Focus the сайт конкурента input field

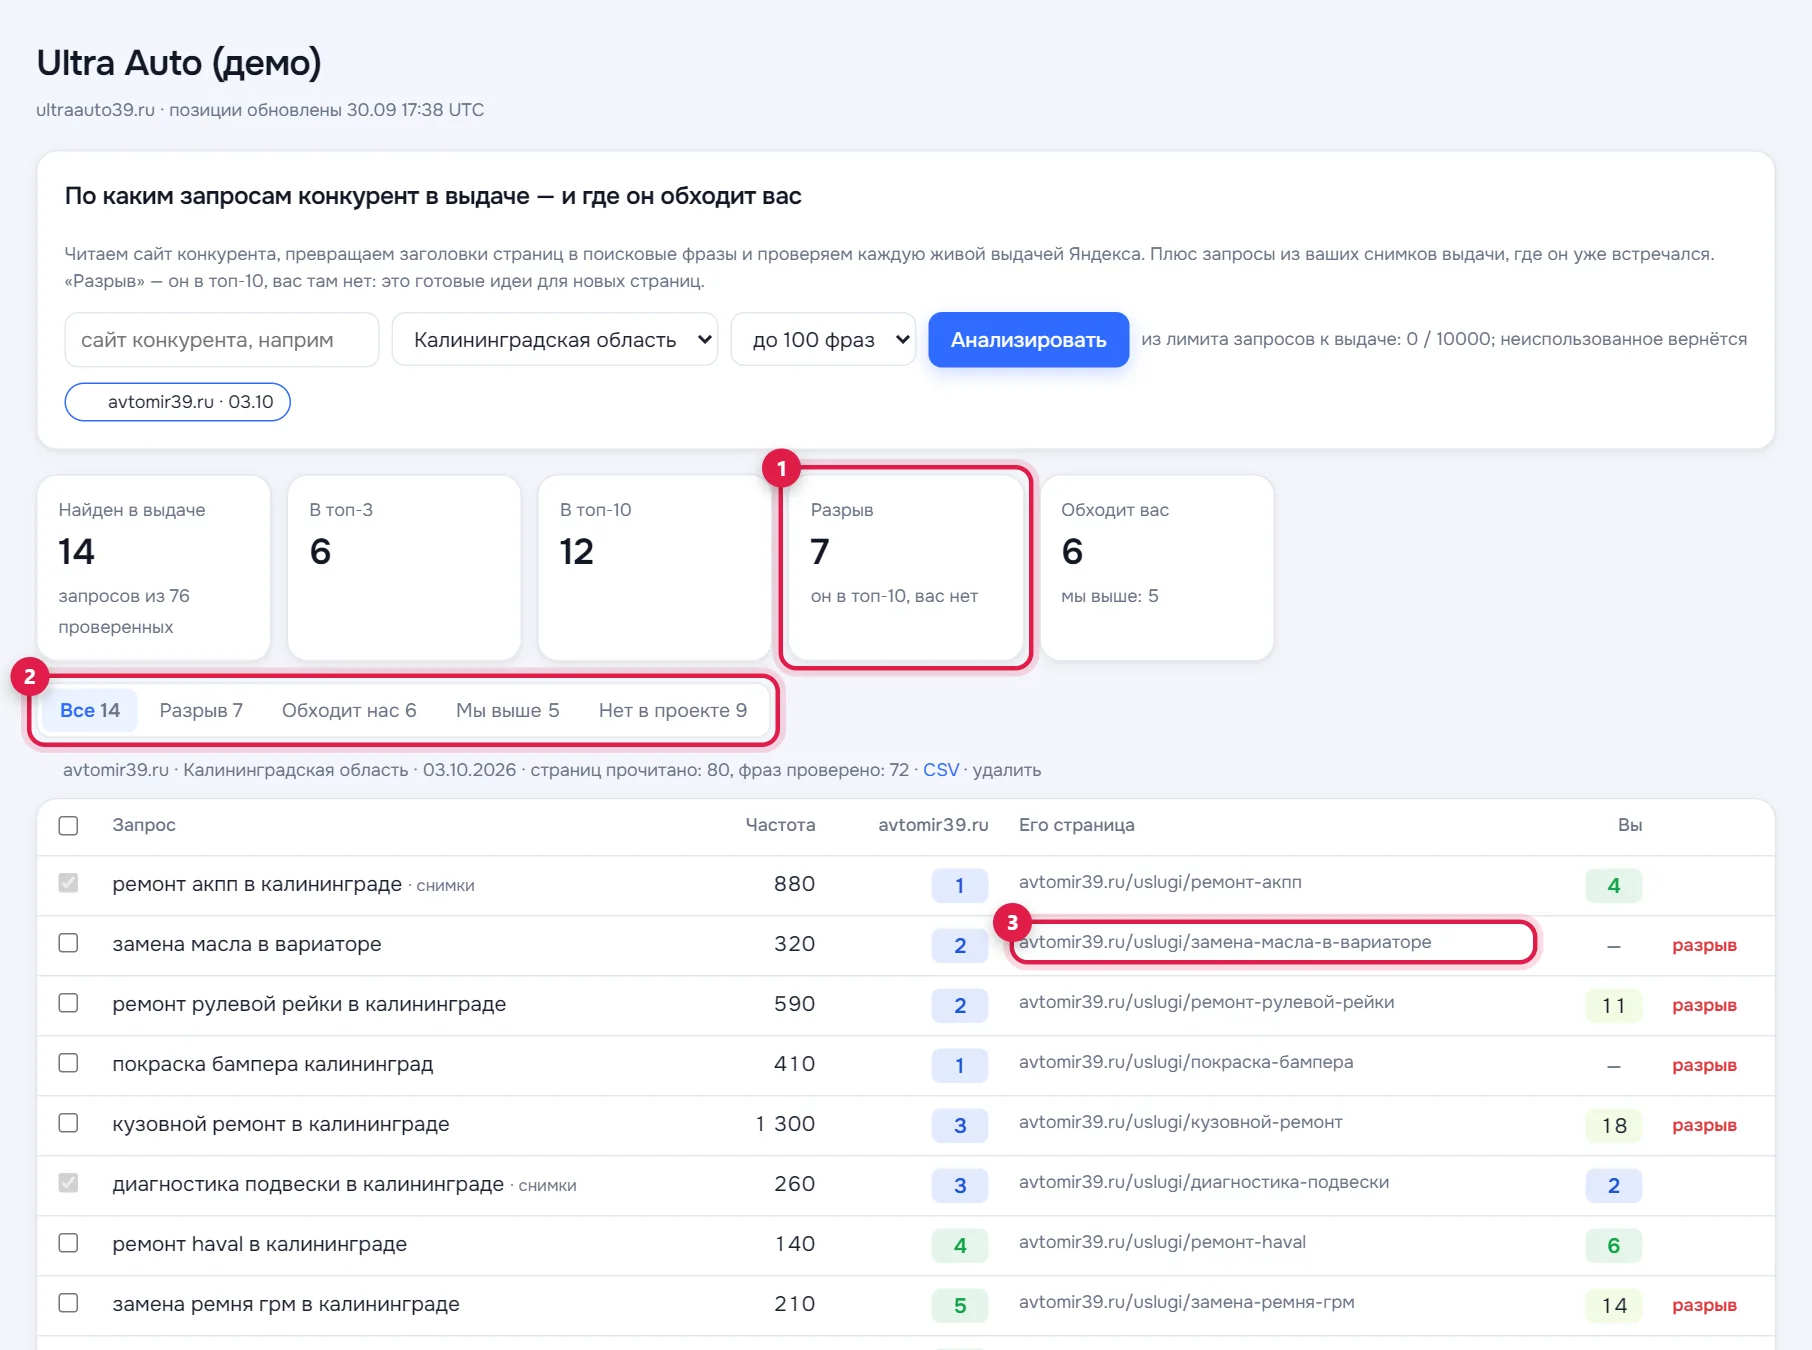222,340
